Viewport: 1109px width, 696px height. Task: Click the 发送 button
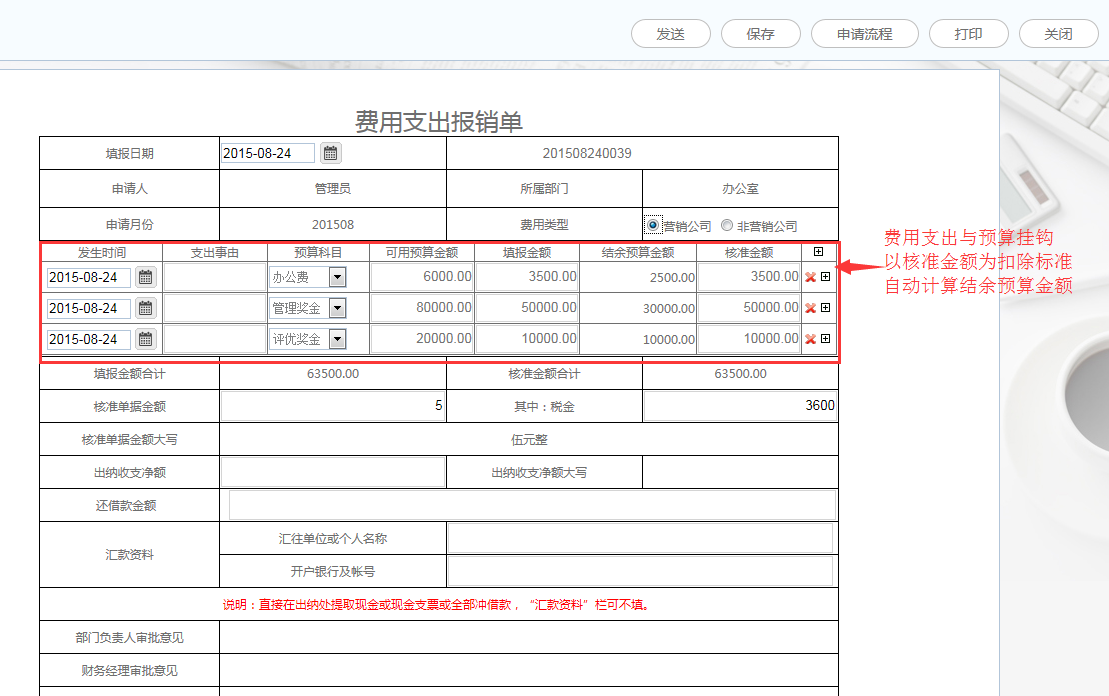[670, 33]
